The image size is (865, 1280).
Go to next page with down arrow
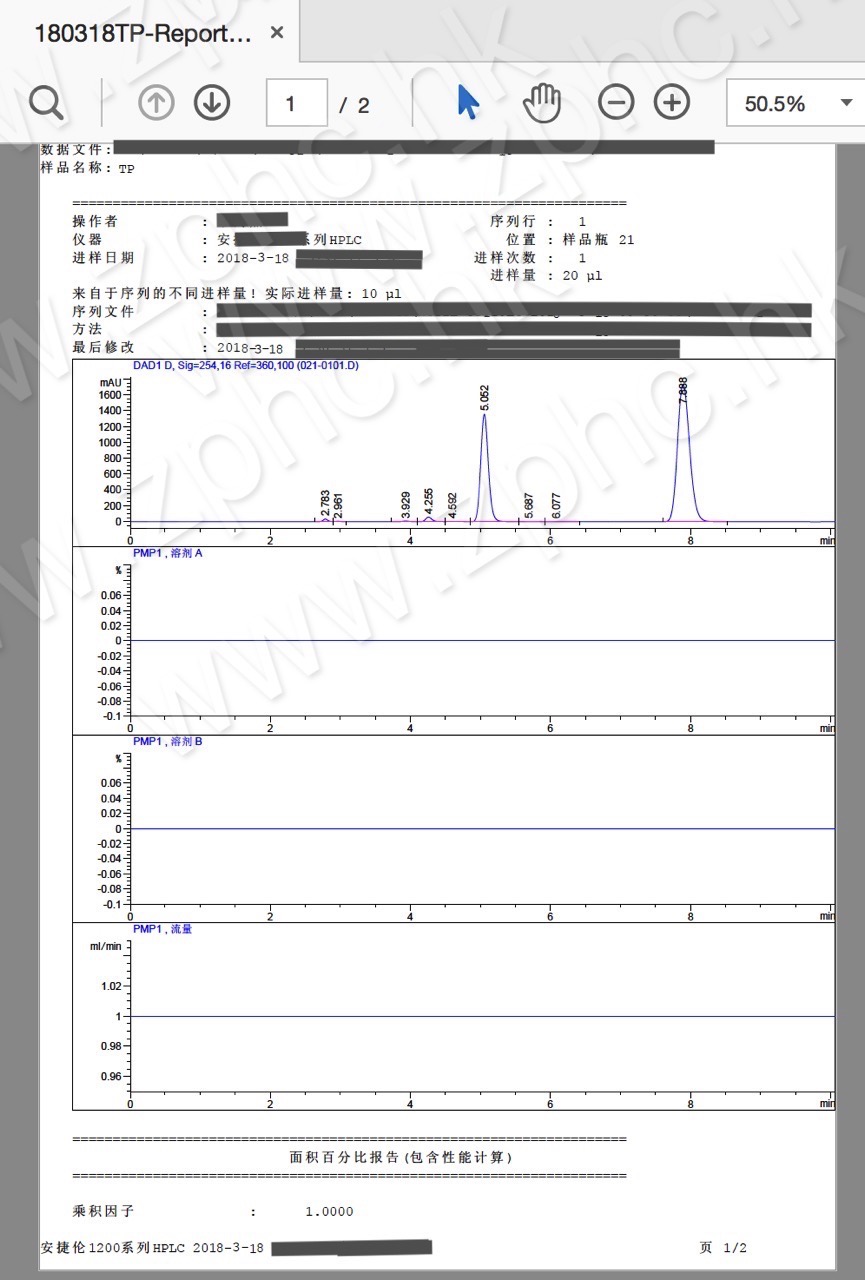coord(212,103)
